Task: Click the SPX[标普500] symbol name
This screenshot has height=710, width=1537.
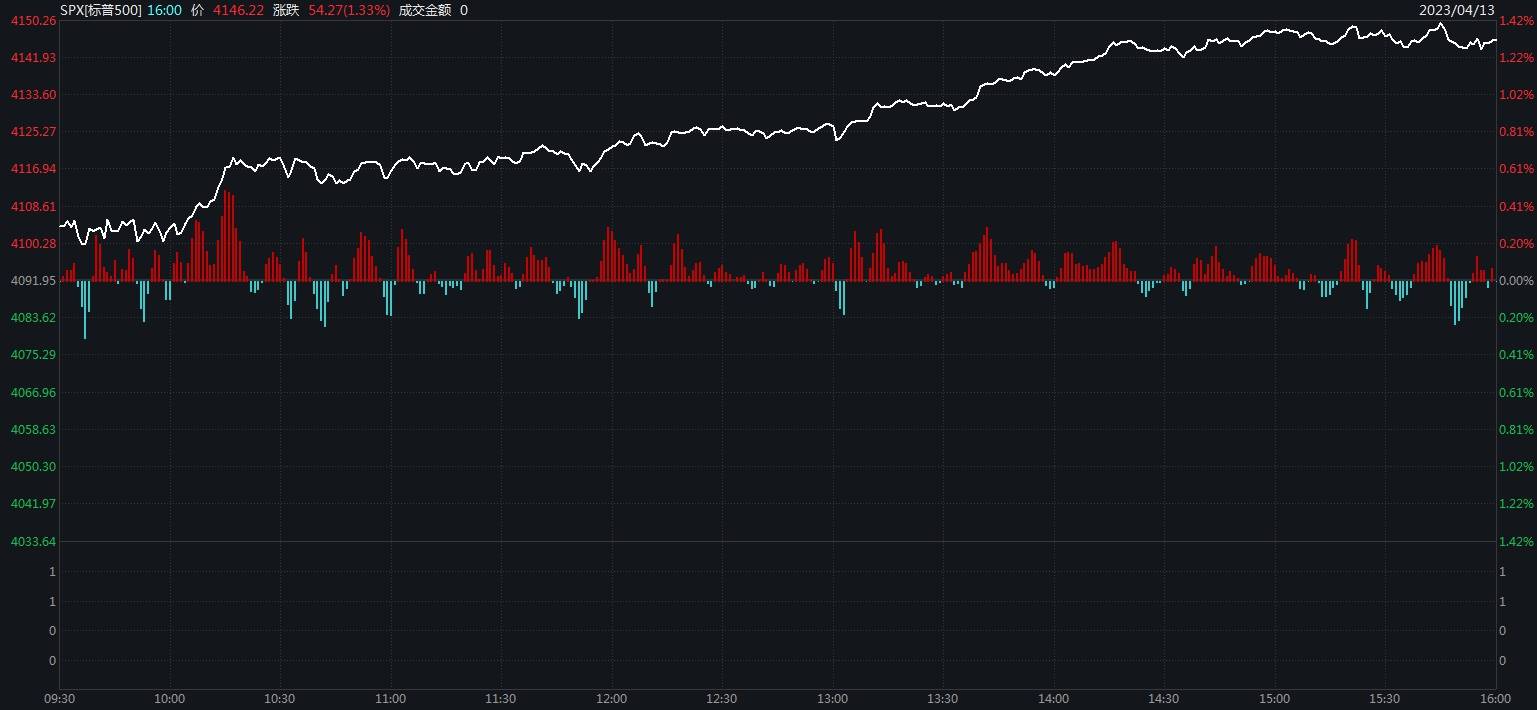Action: pyautogui.click(x=100, y=10)
